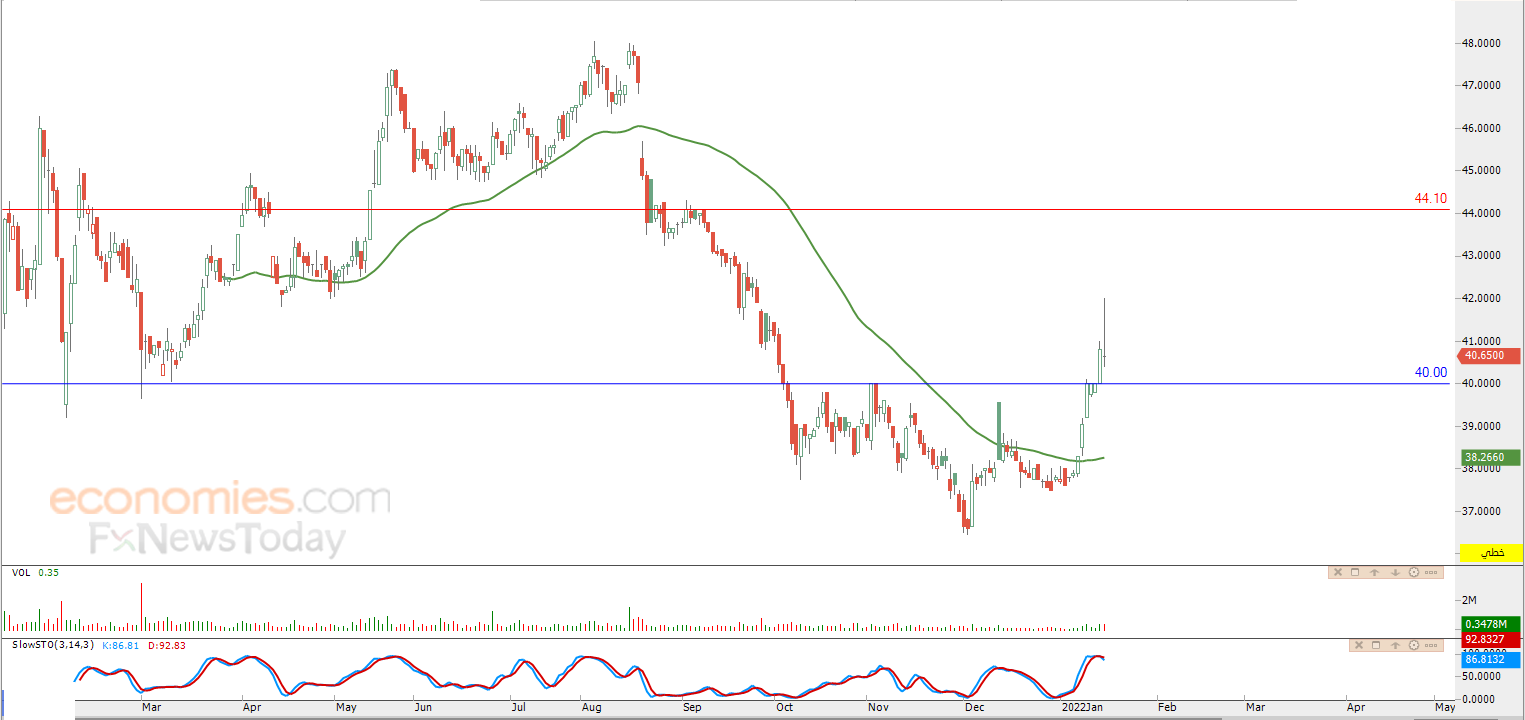
Task: Click the SlowSTO(3,14,3) indicator title
Action: (x=53, y=645)
